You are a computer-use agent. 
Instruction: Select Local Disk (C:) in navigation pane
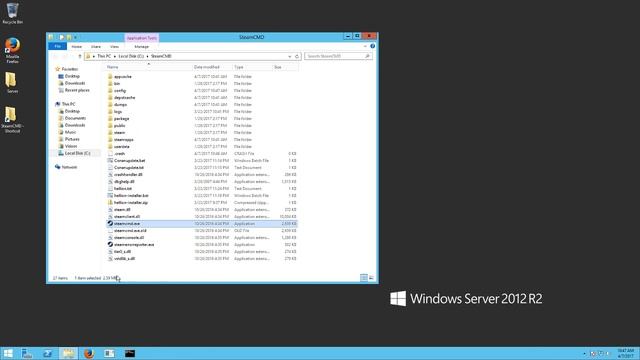77,153
